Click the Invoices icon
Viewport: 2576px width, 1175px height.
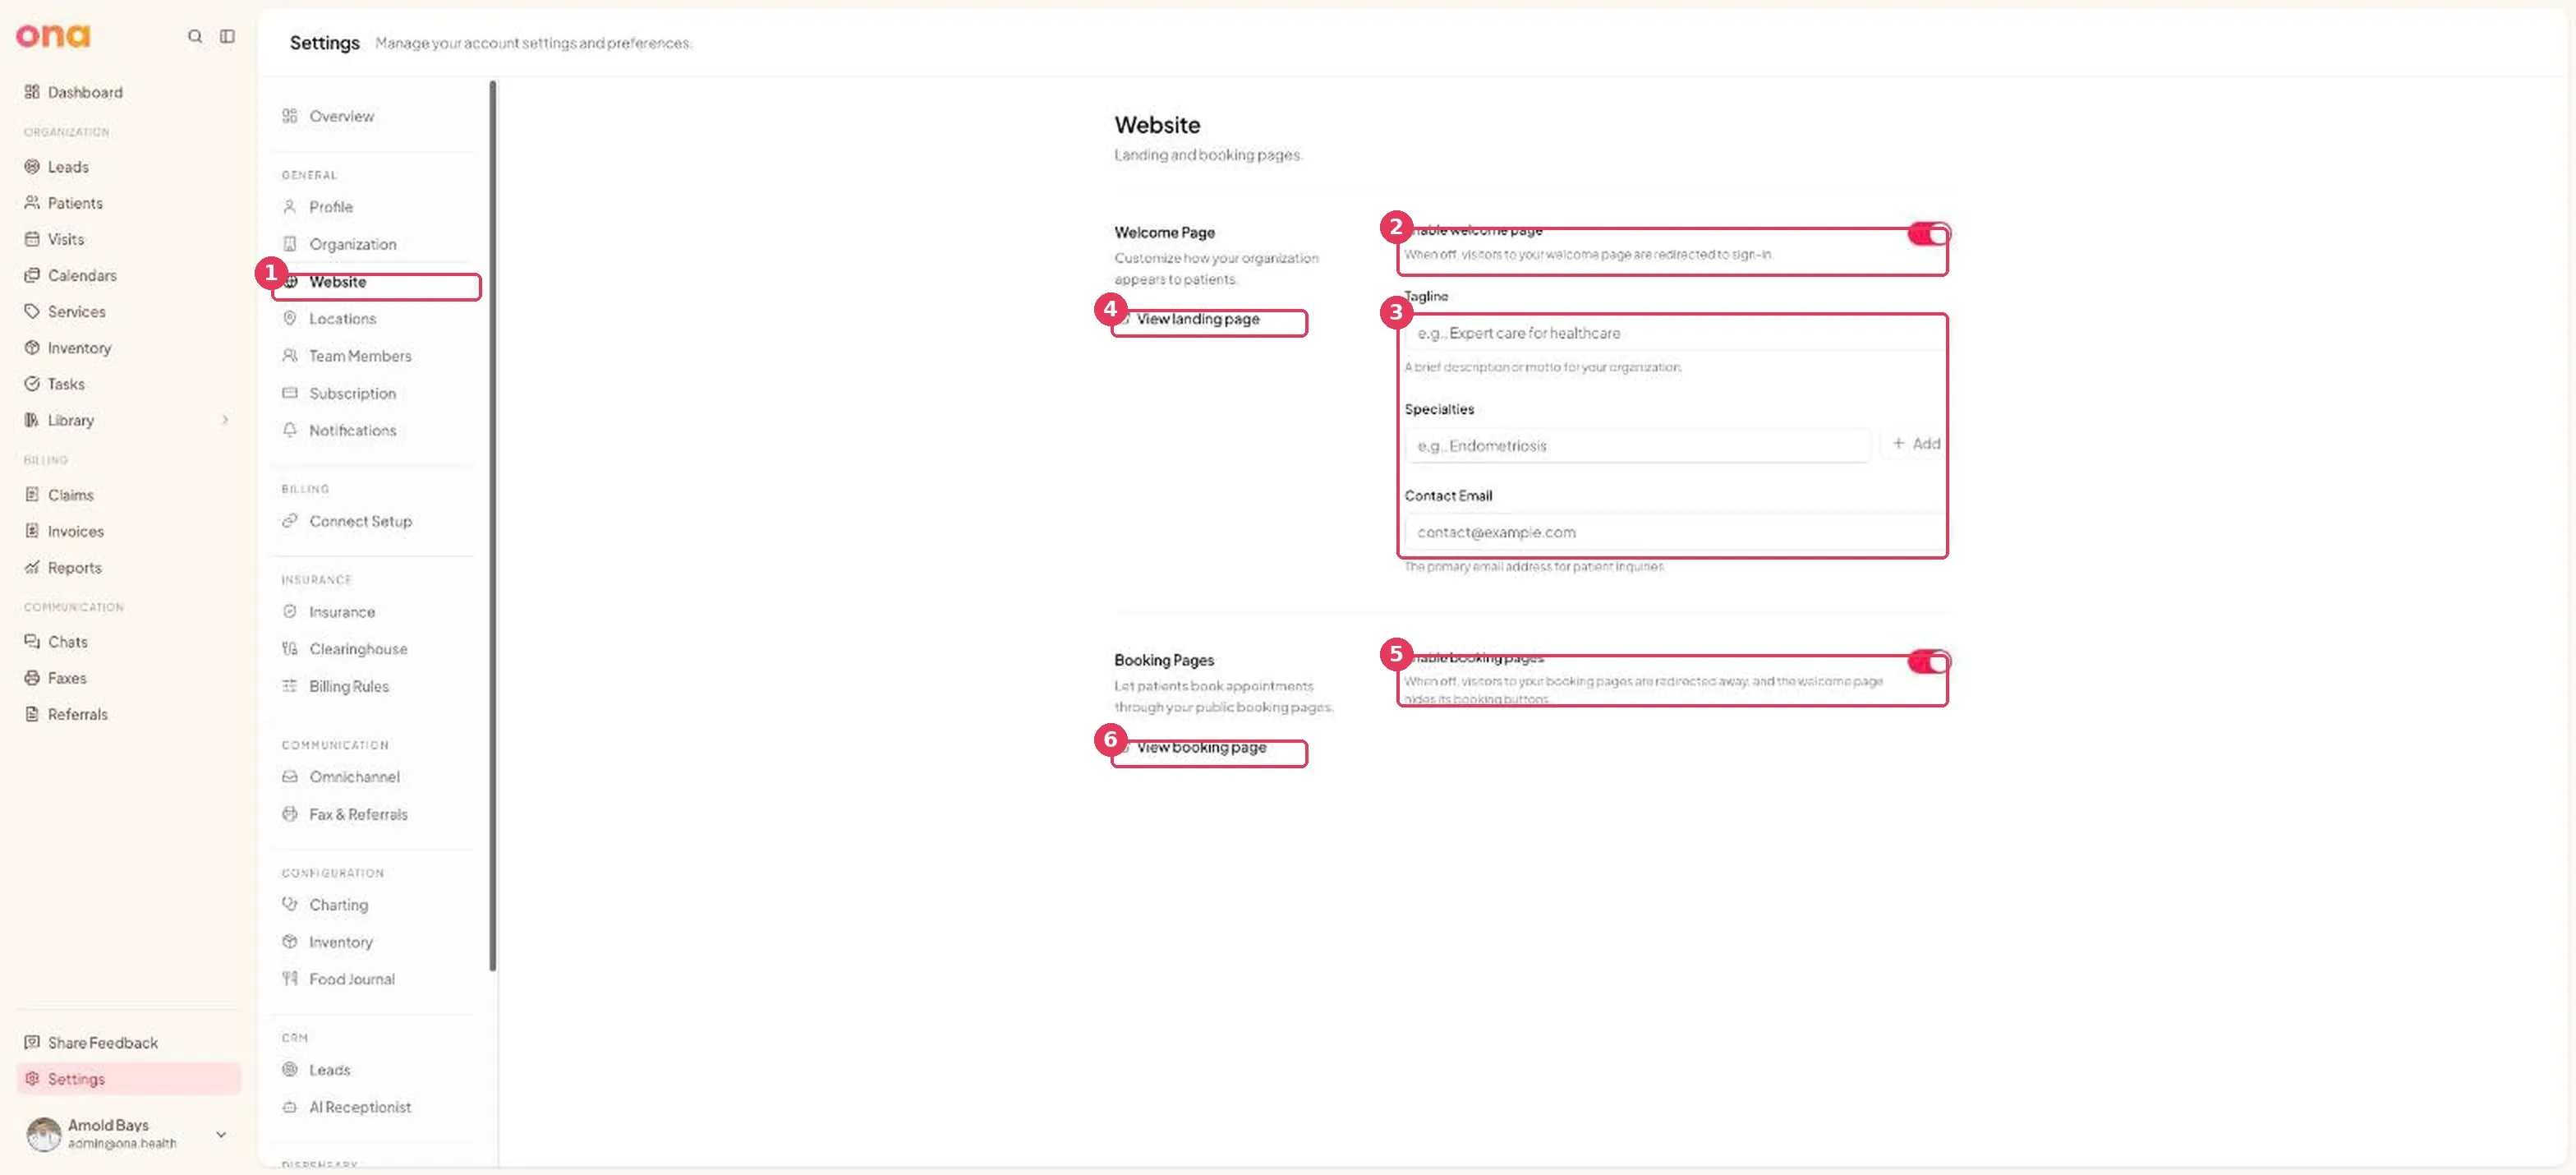pos(32,531)
